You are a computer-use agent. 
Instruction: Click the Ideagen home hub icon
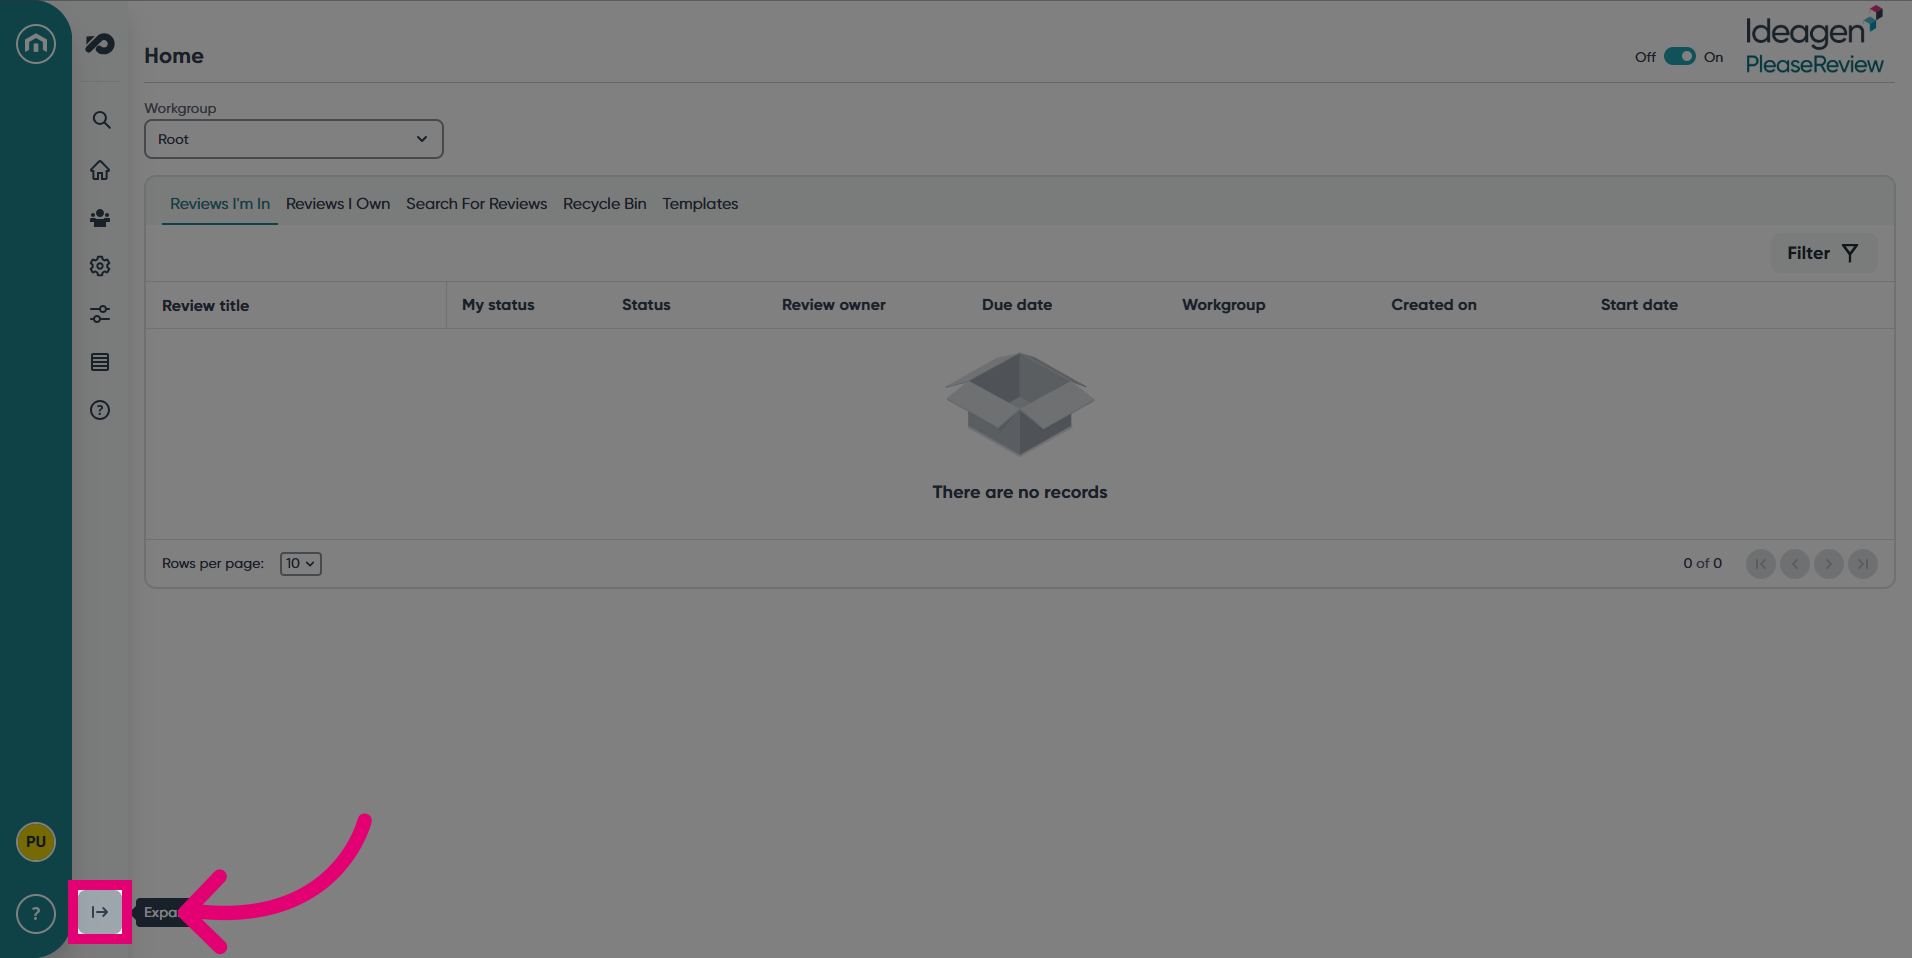click(x=36, y=44)
